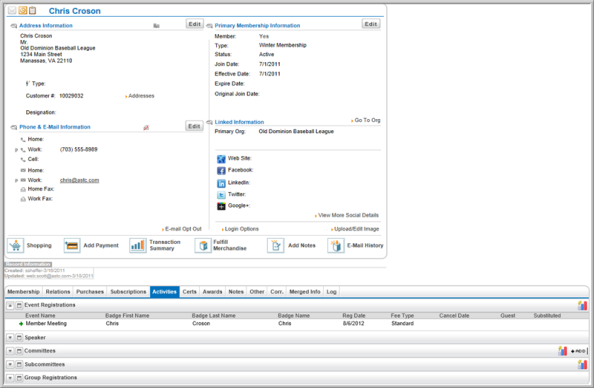Screen dimensions: 594x388
Task: Select the Activities tab
Action: tap(164, 292)
